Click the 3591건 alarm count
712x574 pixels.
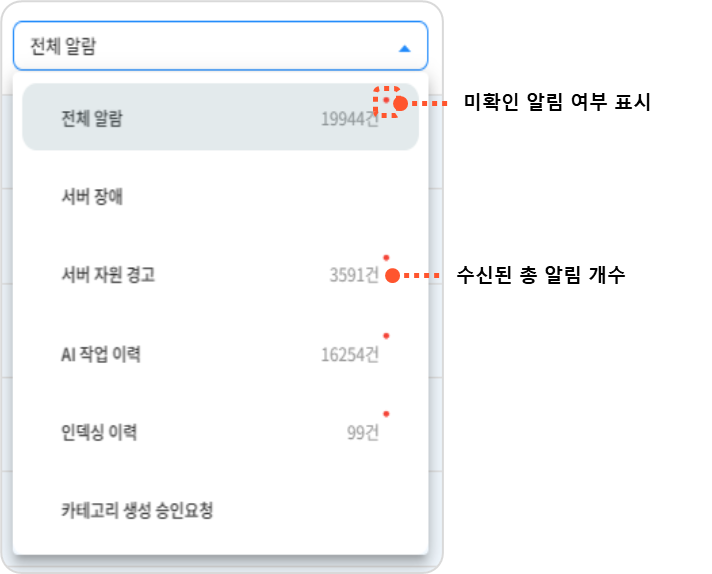[354, 275]
